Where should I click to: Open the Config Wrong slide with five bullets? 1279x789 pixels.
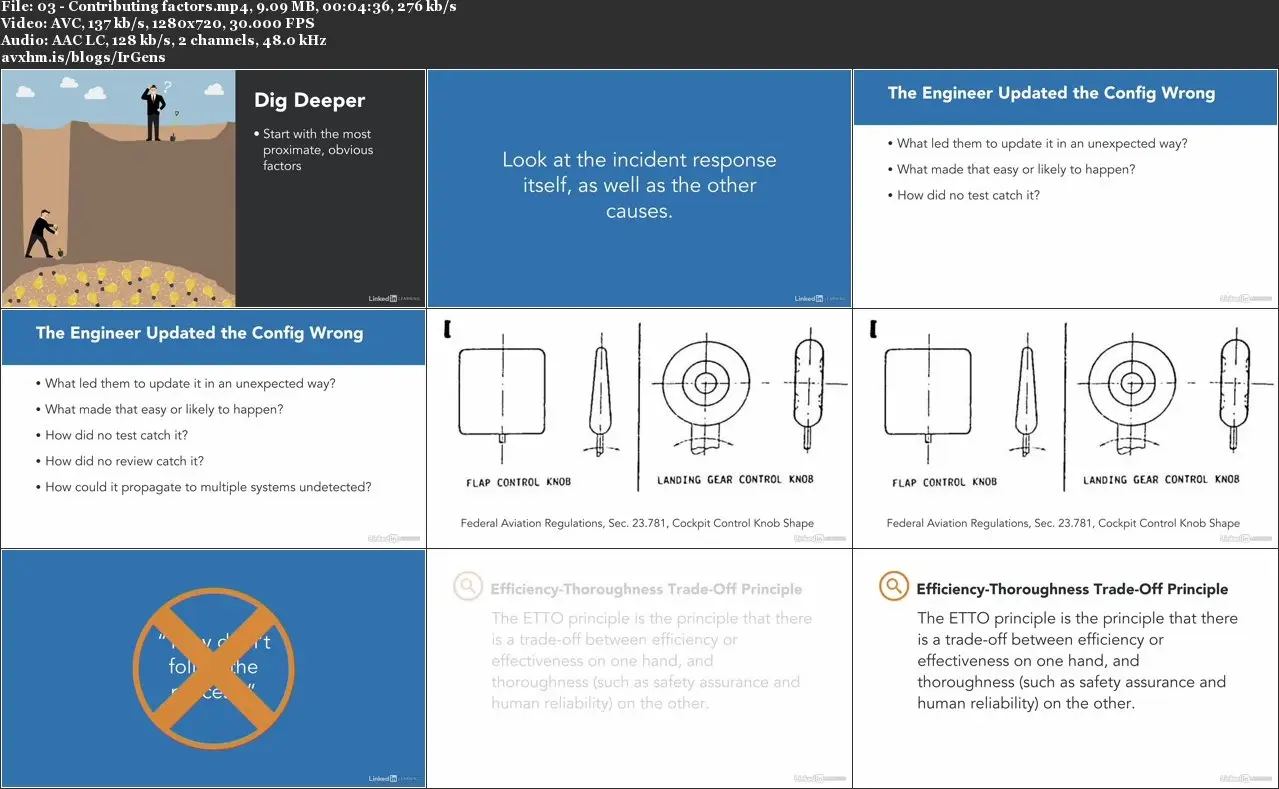click(x=213, y=428)
